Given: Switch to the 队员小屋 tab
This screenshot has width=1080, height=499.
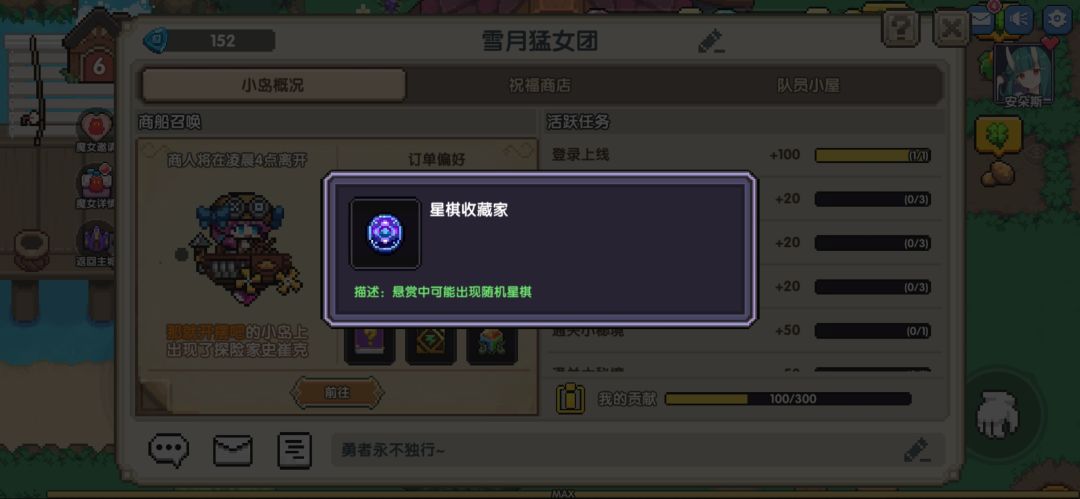Looking at the screenshot, I should [x=808, y=85].
